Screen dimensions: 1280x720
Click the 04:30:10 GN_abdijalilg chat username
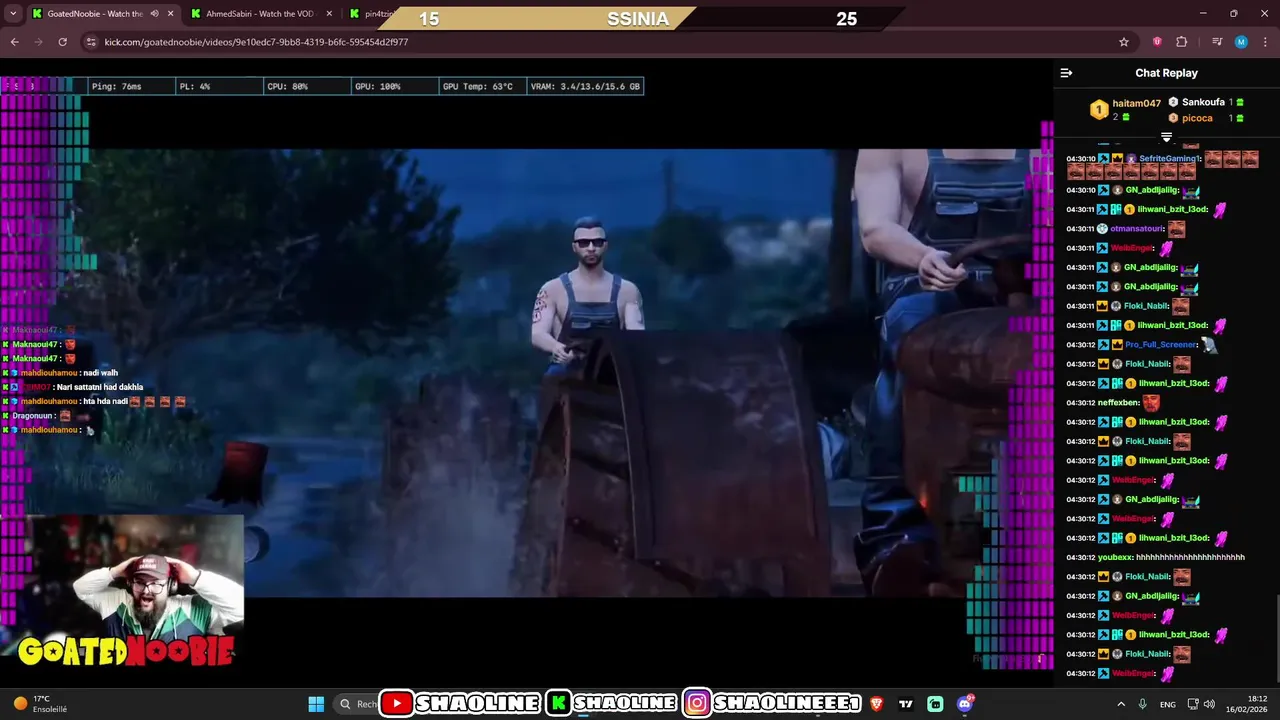[1151, 190]
